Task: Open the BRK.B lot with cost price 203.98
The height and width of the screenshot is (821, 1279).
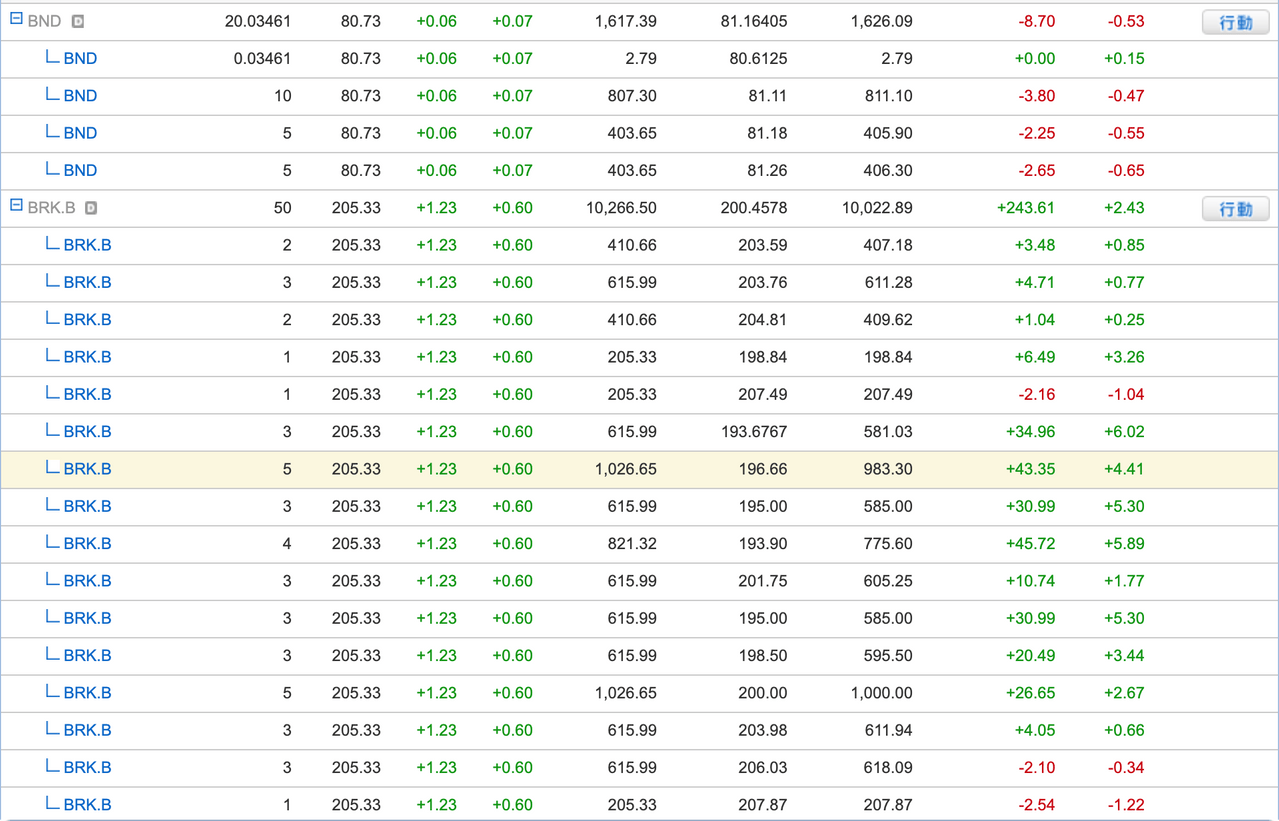Action: [87, 730]
